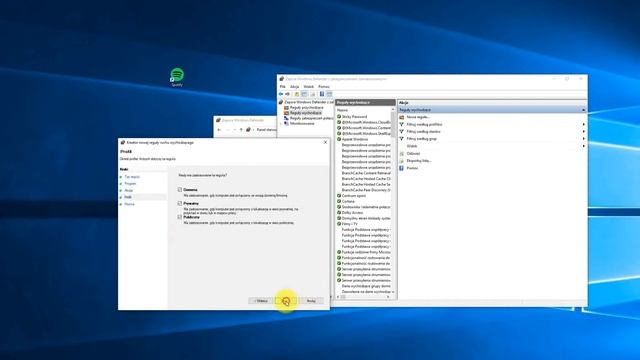The height and width of the screenshot is (360, 640).
Task: Click Panel sterowania breadcrumb in background window
Action: click(x=266, y=130)
